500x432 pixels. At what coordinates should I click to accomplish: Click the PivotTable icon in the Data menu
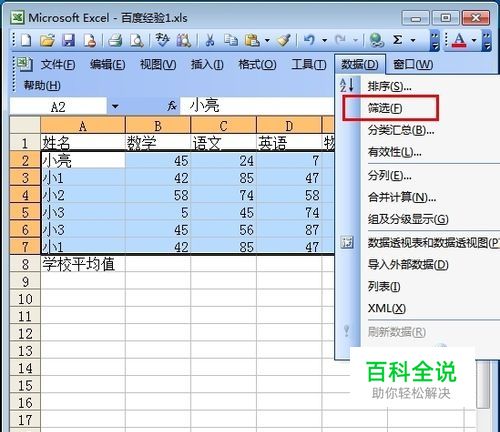click(347, 242)
